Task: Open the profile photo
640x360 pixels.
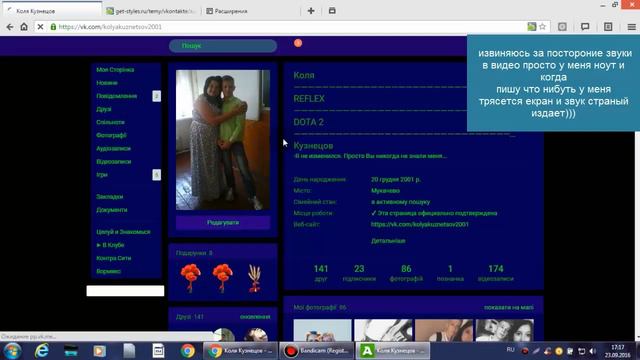Action: (223, 140)
